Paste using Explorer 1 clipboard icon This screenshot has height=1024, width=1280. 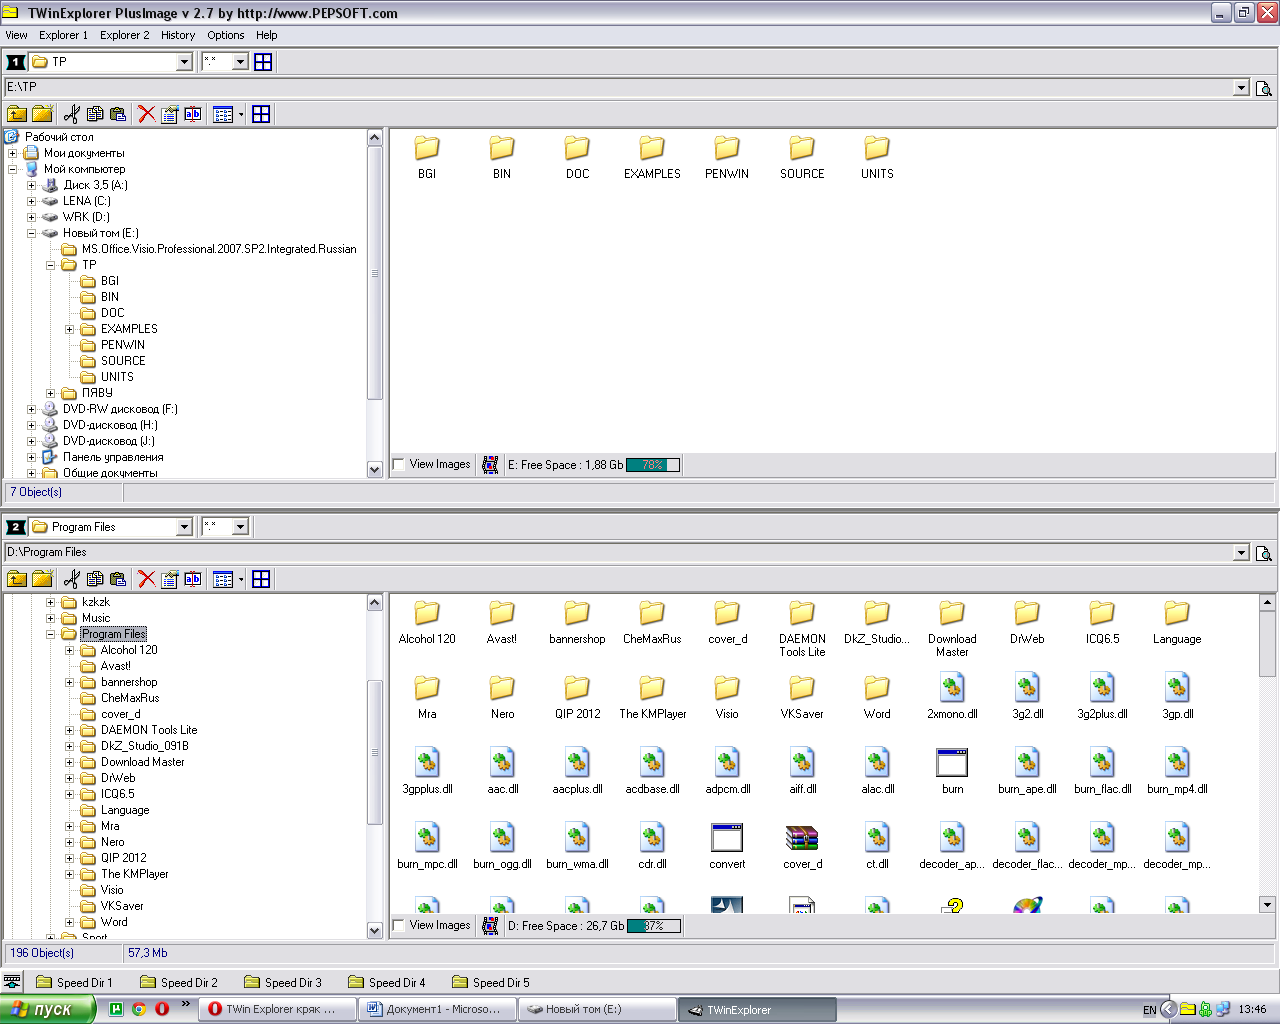coord(118,114)
